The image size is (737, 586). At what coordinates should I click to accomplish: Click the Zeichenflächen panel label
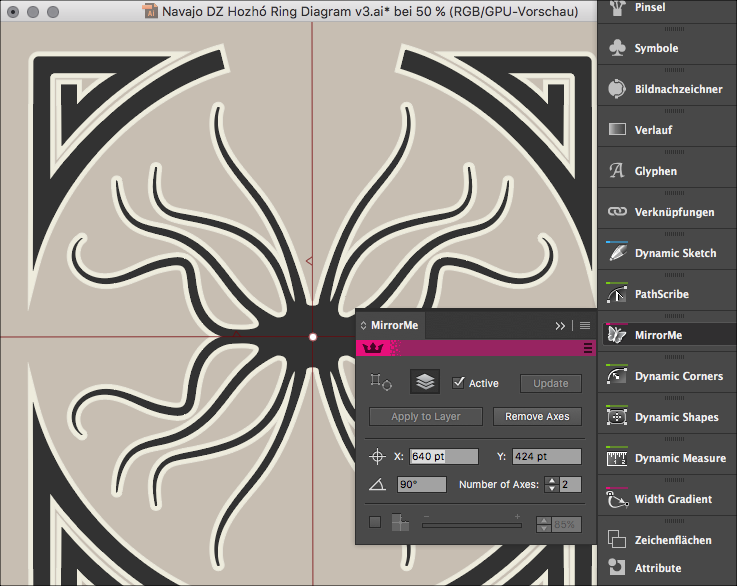[673, 540]
